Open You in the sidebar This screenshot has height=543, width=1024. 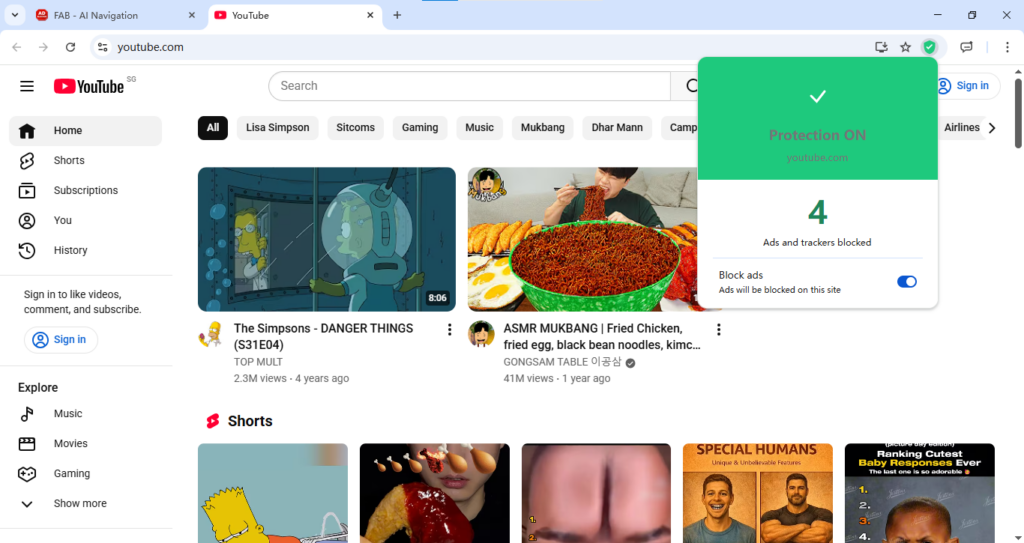click(x=86, y=221)
